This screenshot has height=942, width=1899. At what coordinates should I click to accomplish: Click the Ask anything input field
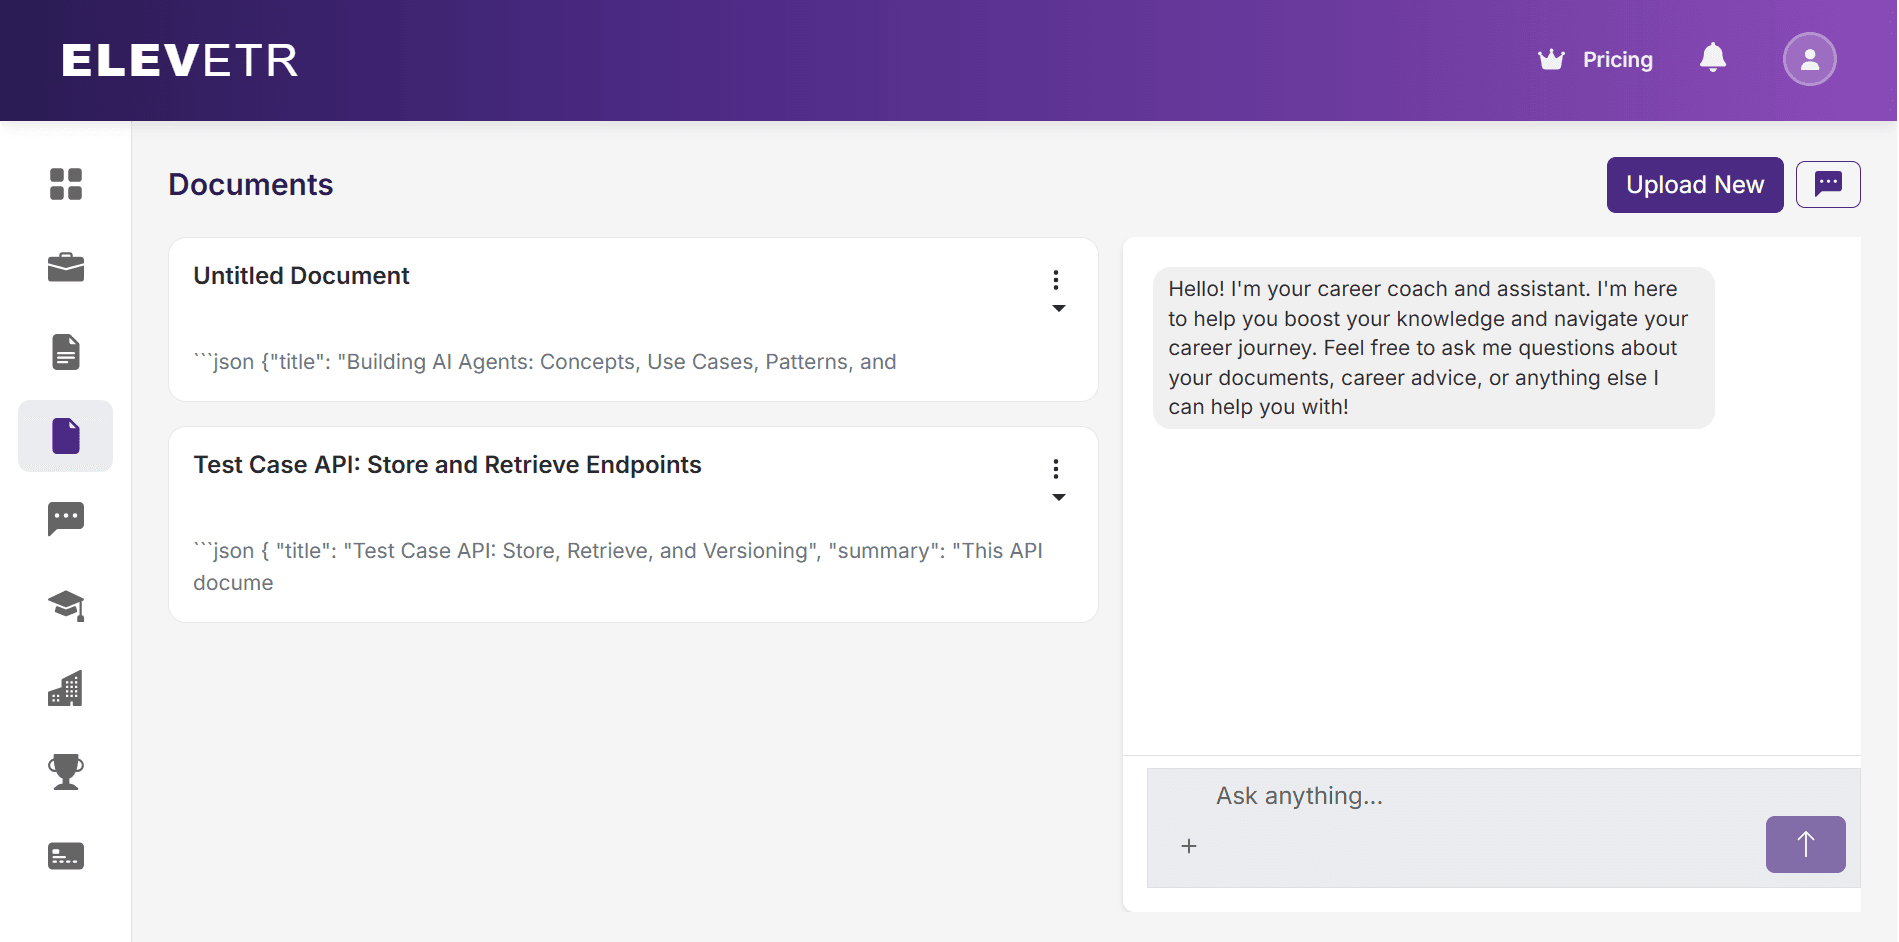point(1480,796)
